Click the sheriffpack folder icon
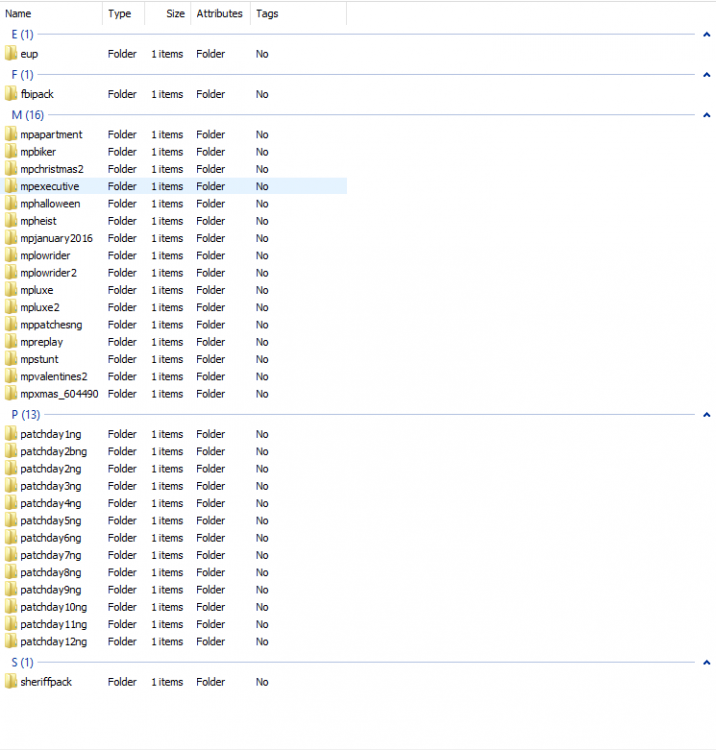This screenshot has height=750, width=716. [x=11, y=681]
